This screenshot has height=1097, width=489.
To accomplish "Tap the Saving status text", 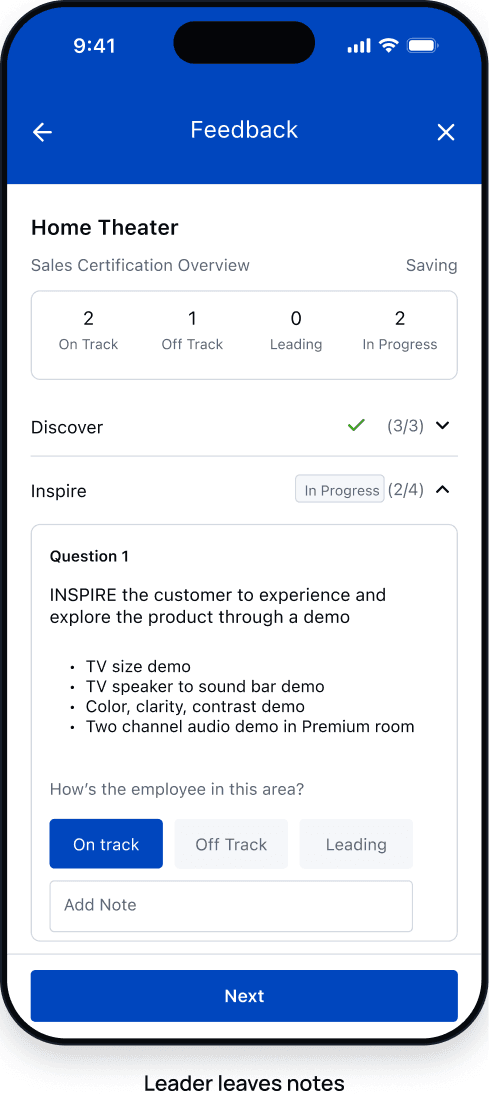I will [432, 266].
